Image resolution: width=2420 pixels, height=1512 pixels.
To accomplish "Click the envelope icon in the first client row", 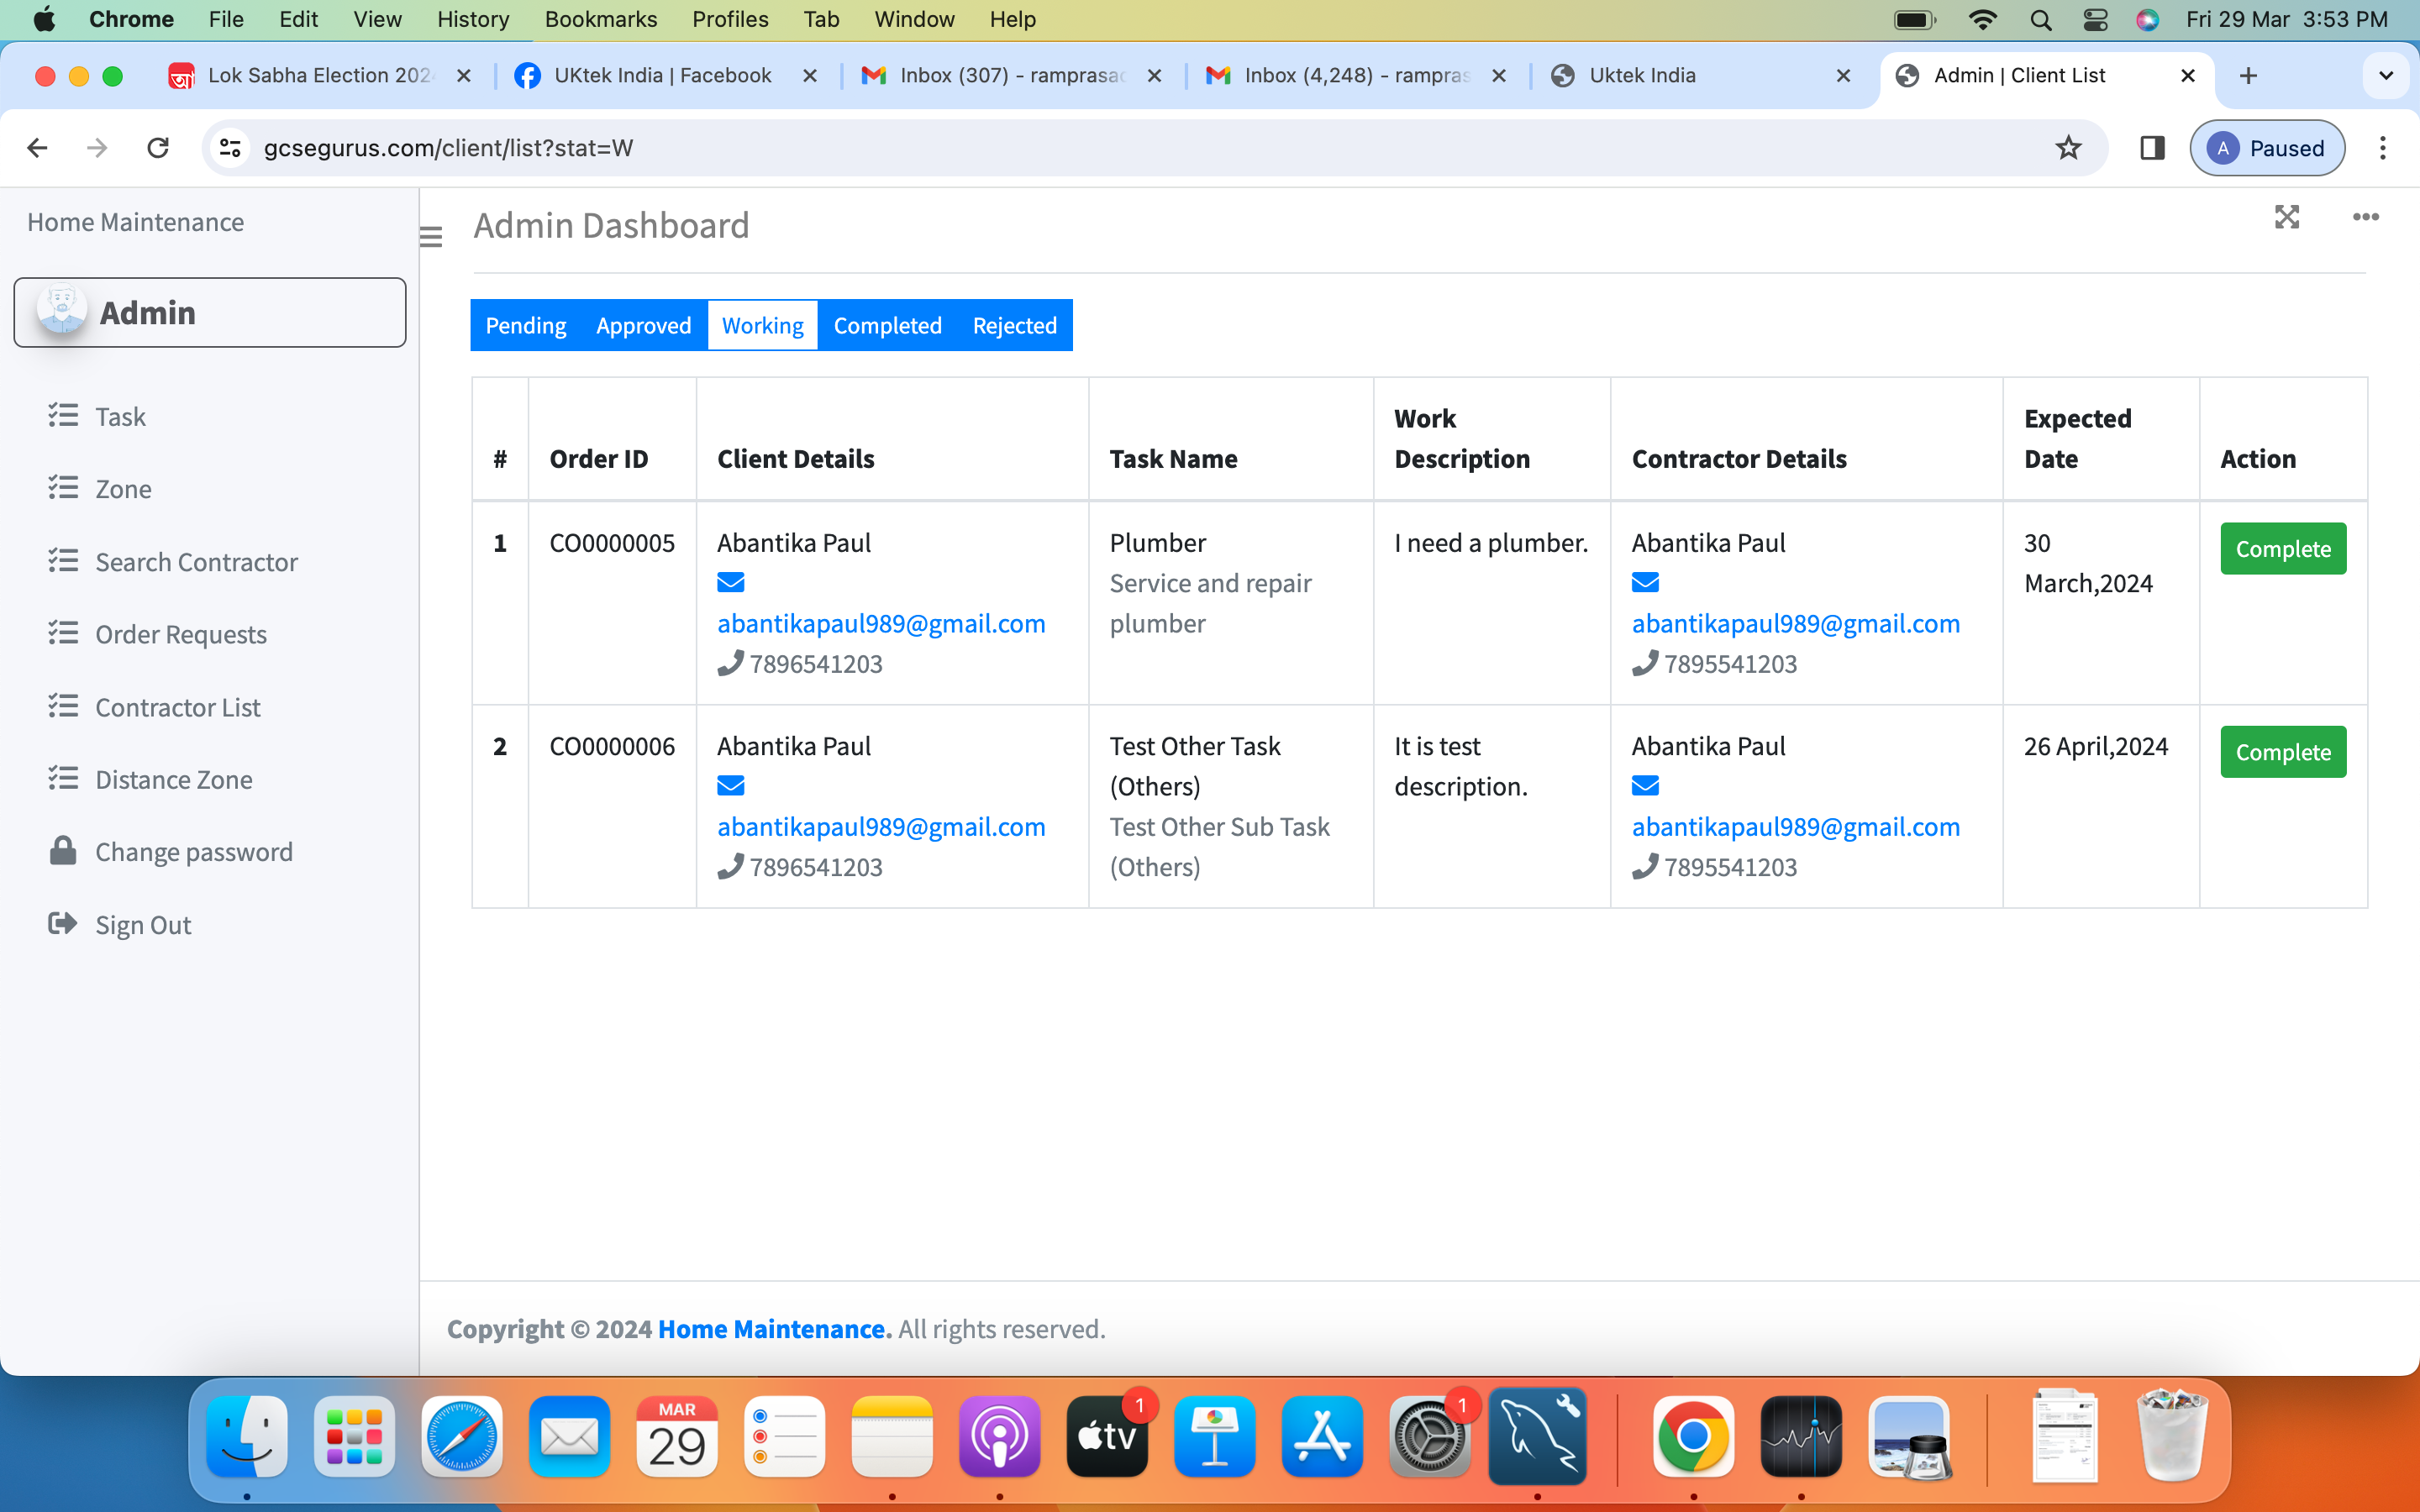I will (730, 582).
